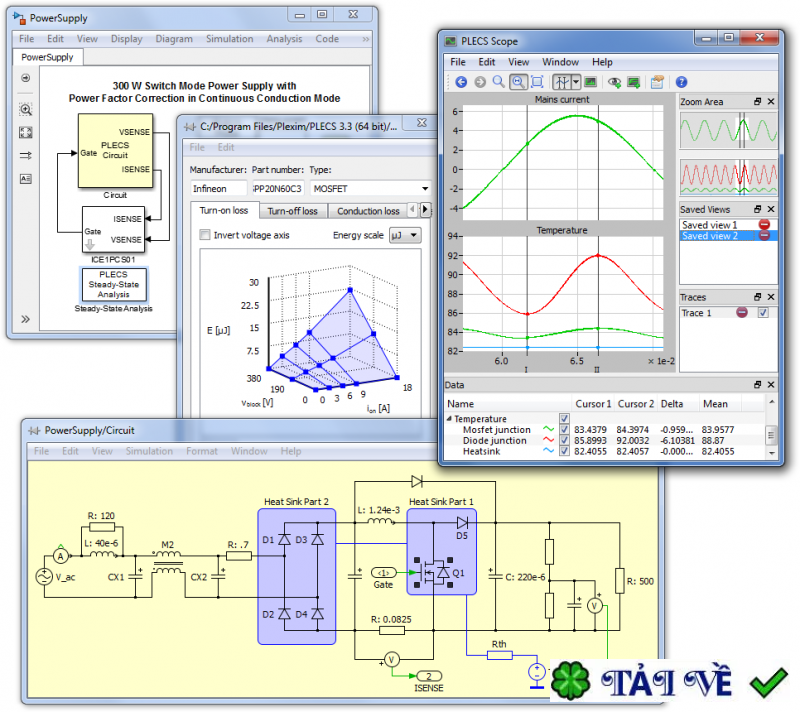The width and height of the screenshot is (800, 712).
Task: Open the Simulation menu in PowerSupply window
Action: coord(229,39)
